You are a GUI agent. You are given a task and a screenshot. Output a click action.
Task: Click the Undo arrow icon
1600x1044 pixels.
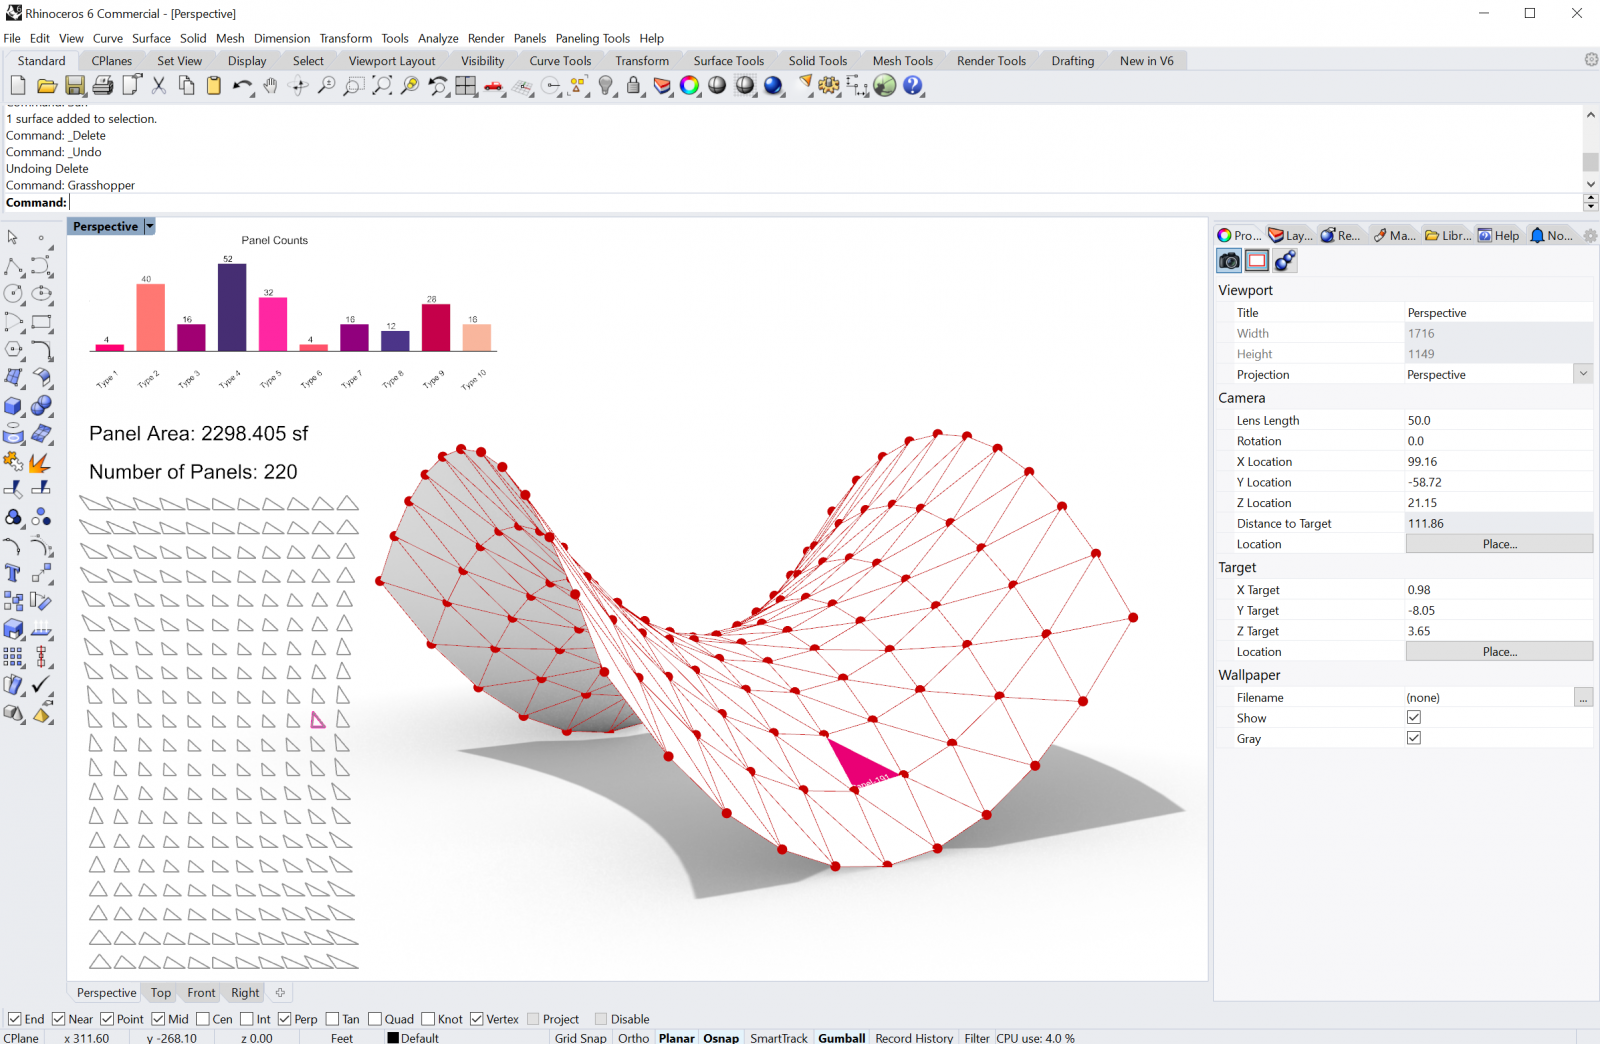click(x=241, y=86)
